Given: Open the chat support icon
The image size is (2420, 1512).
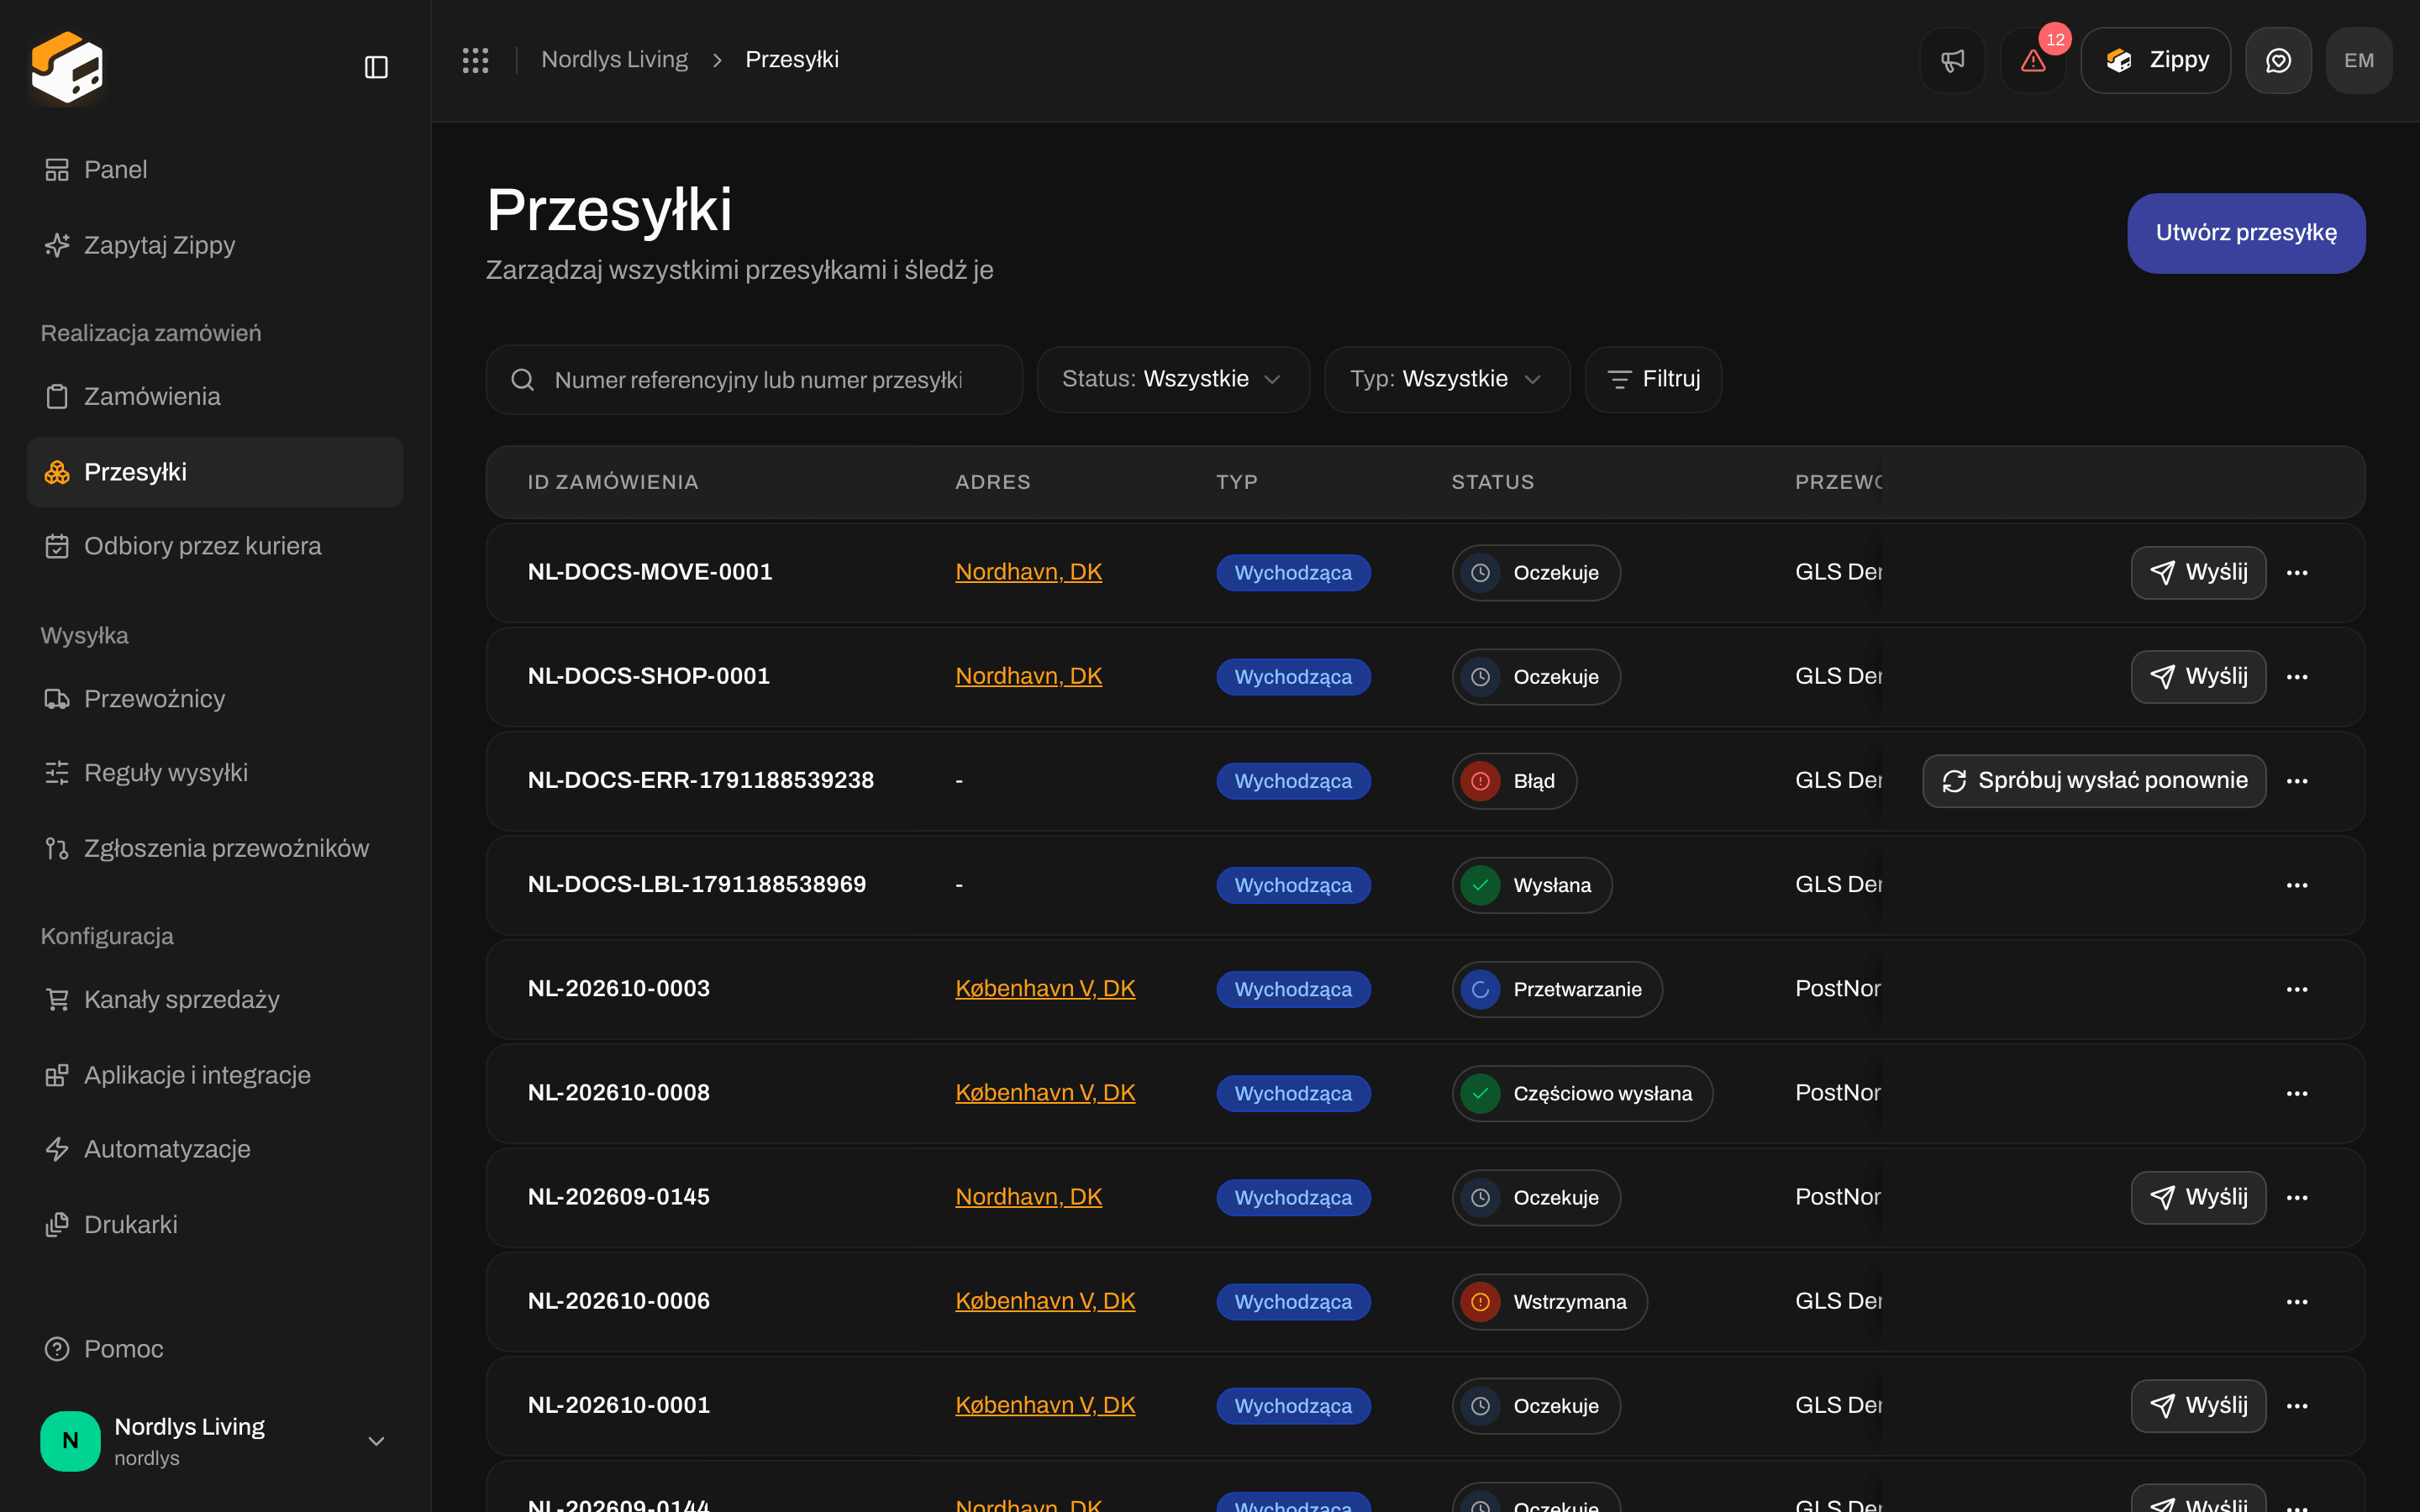Looking at the screenshot, I should coord(2278,60).
